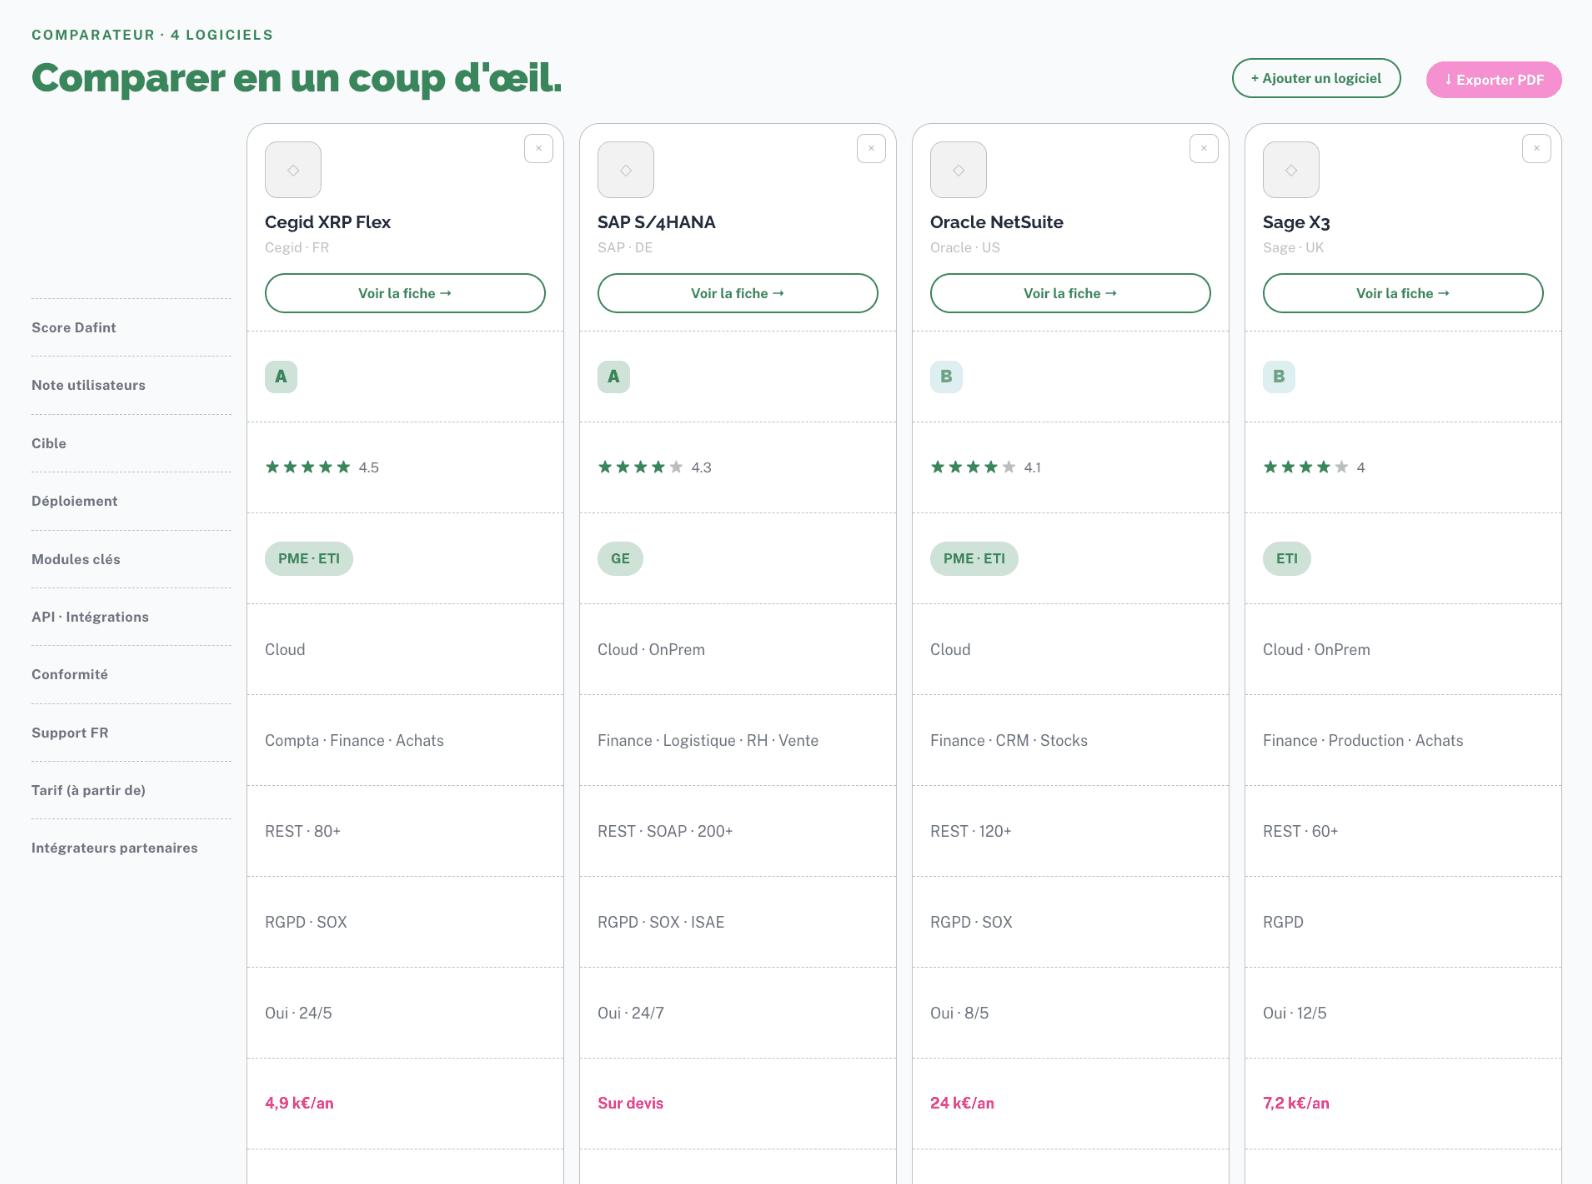The width and height of the screenshot is (1592, 1184).
Task: Click Sage X3 price 7,2 k€/an
Action: tap(1296, 1103)
